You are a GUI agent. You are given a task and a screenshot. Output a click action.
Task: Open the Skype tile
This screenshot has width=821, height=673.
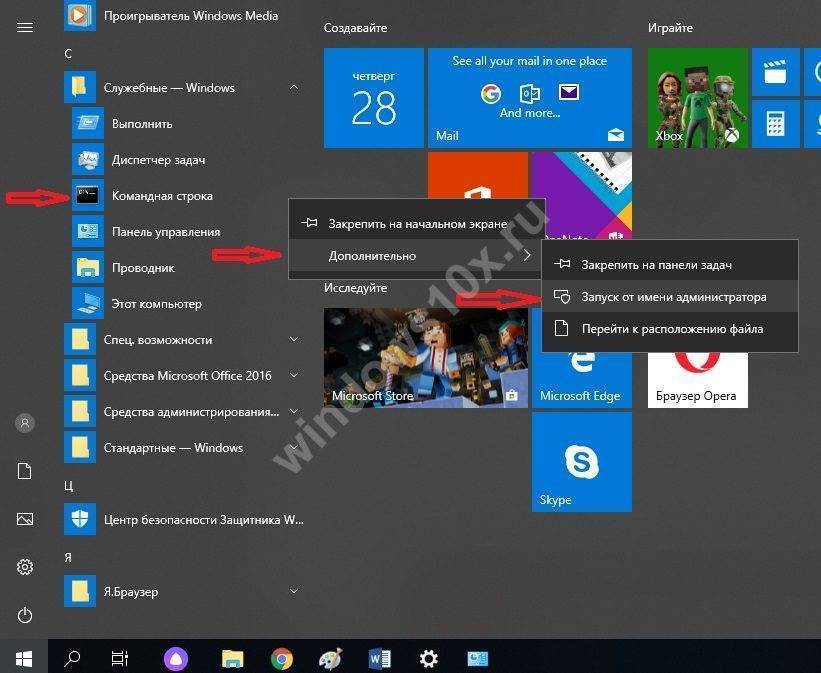(x=581, y=462)
